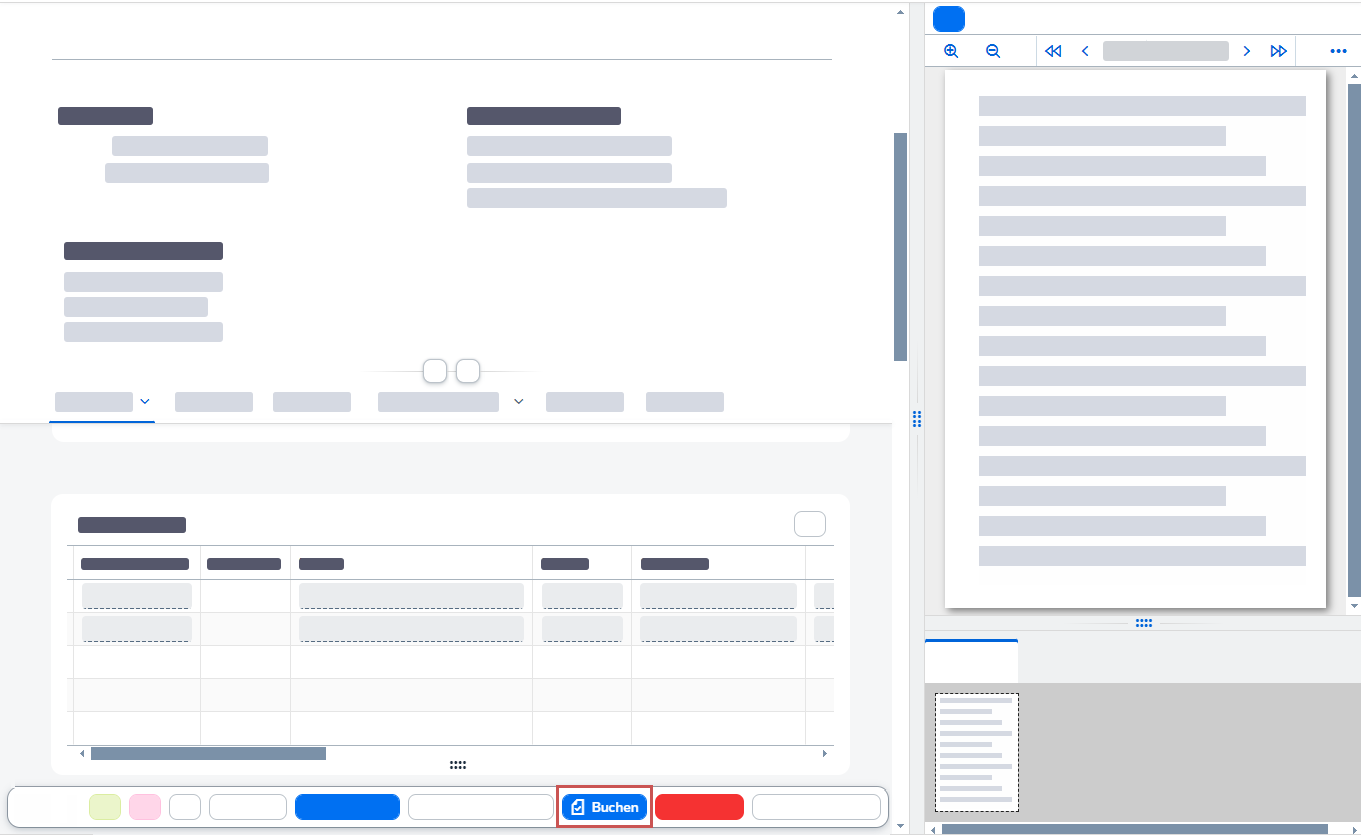Select the last section tab
1361x835 pixels.
(x=685, y=402)
